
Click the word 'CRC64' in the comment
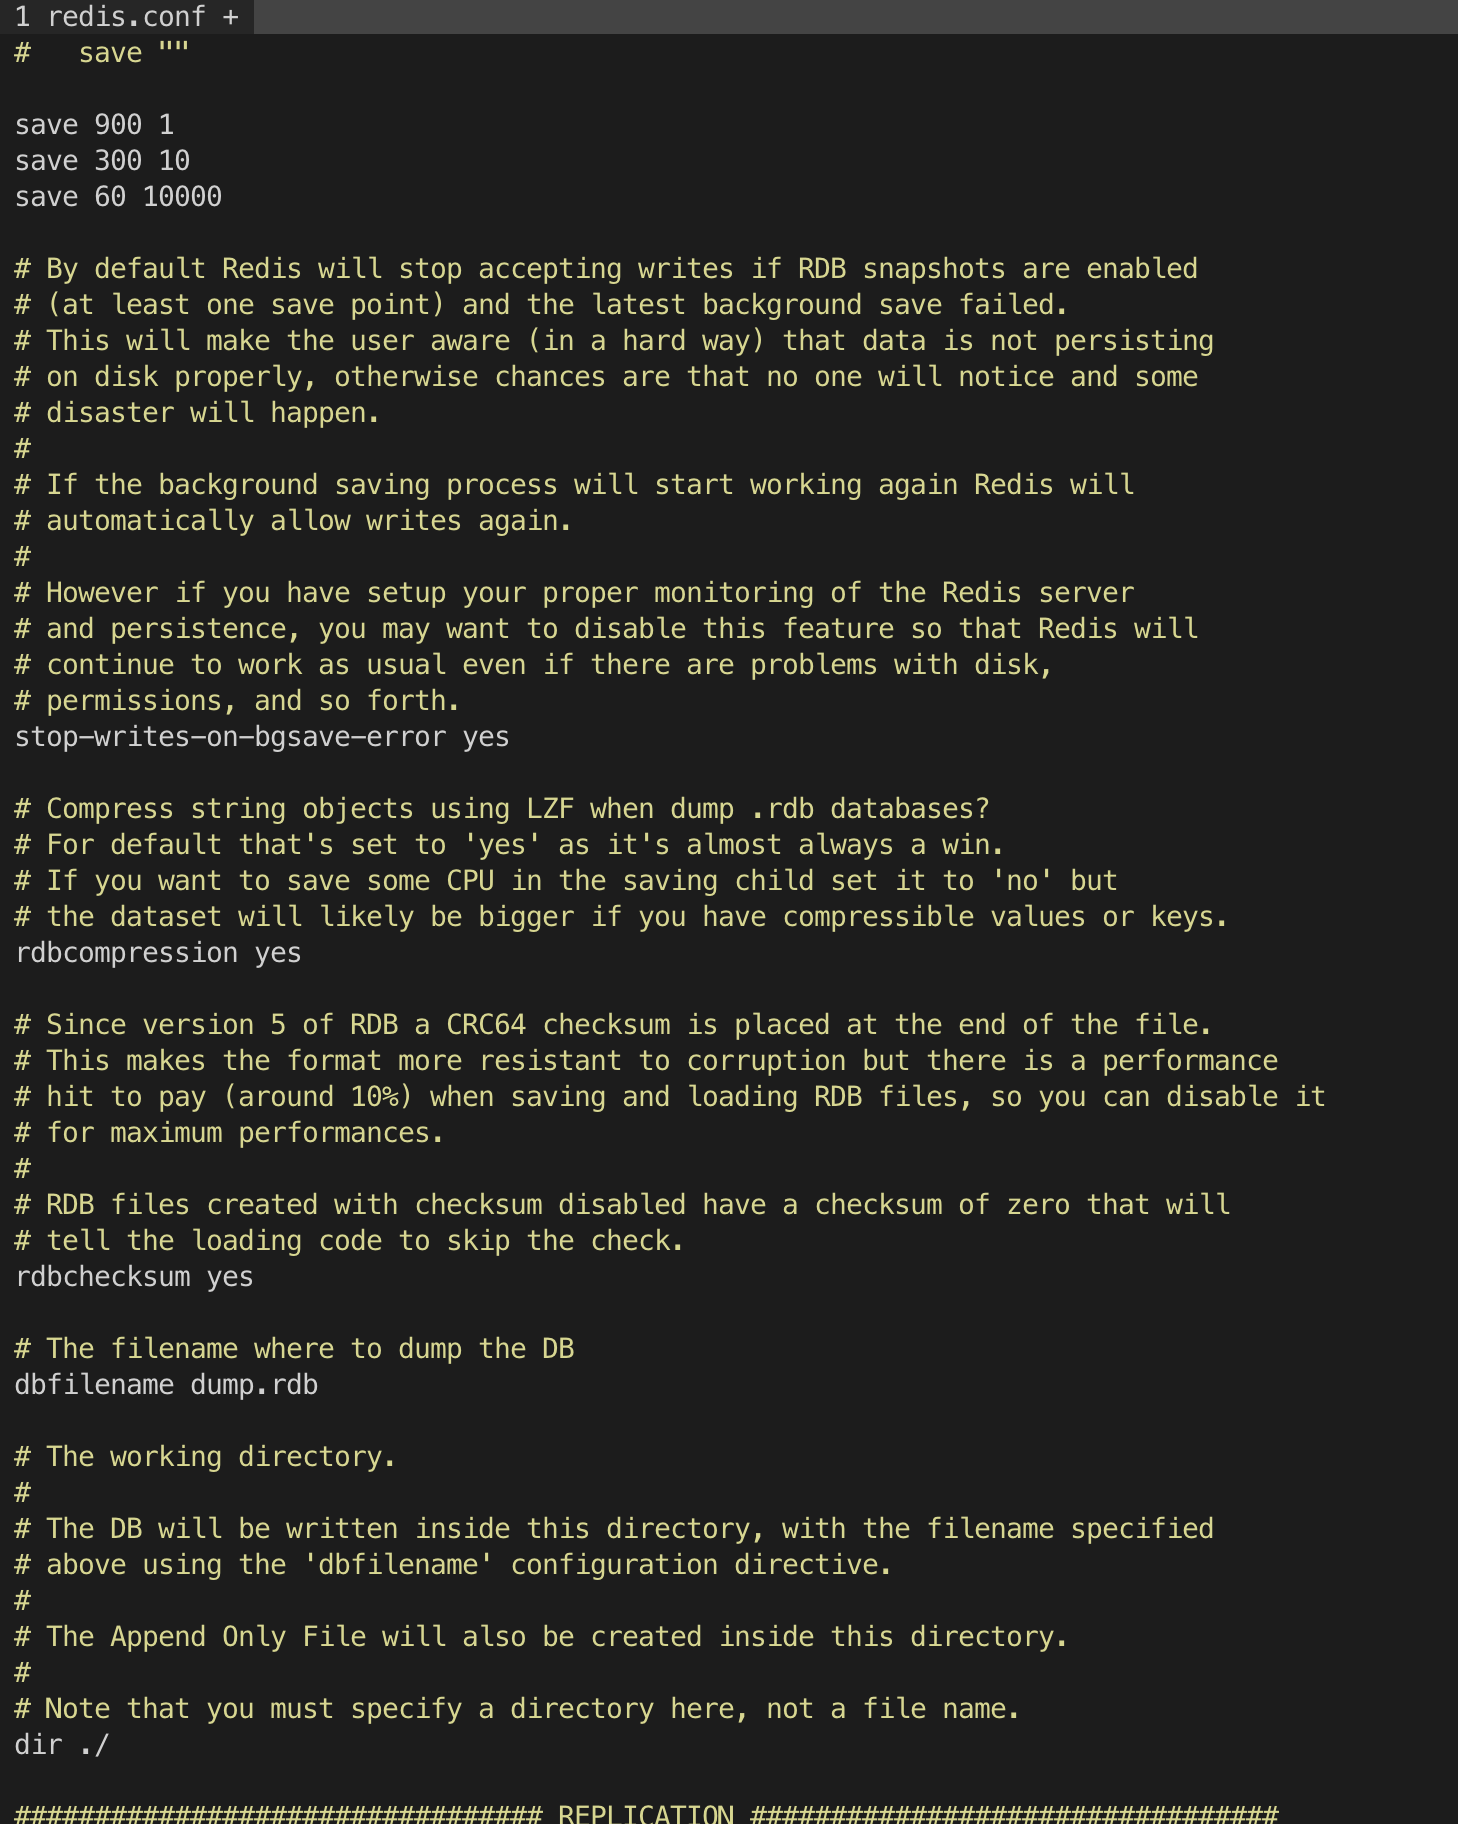click(486, 1025)
